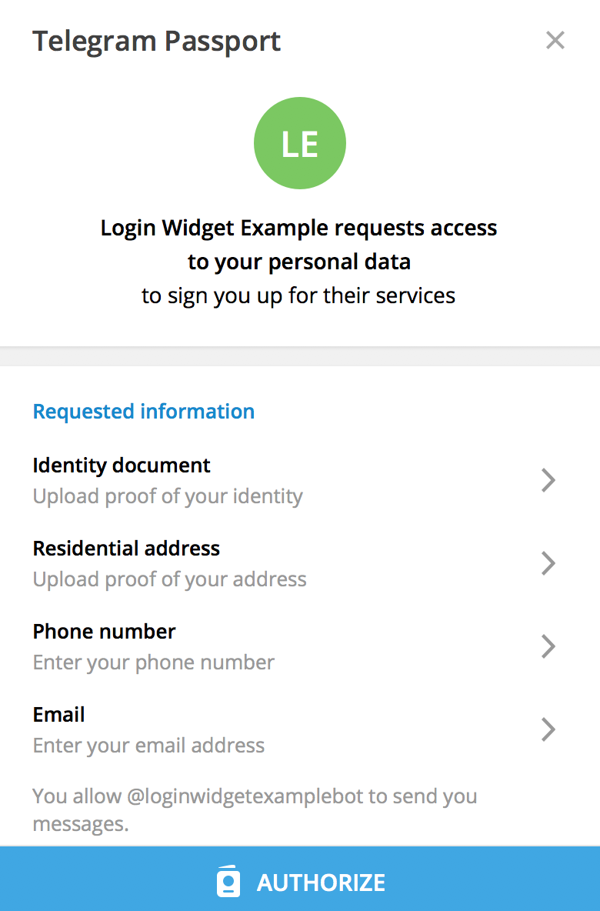Click the passport icon on the Authorize bar

228,882
